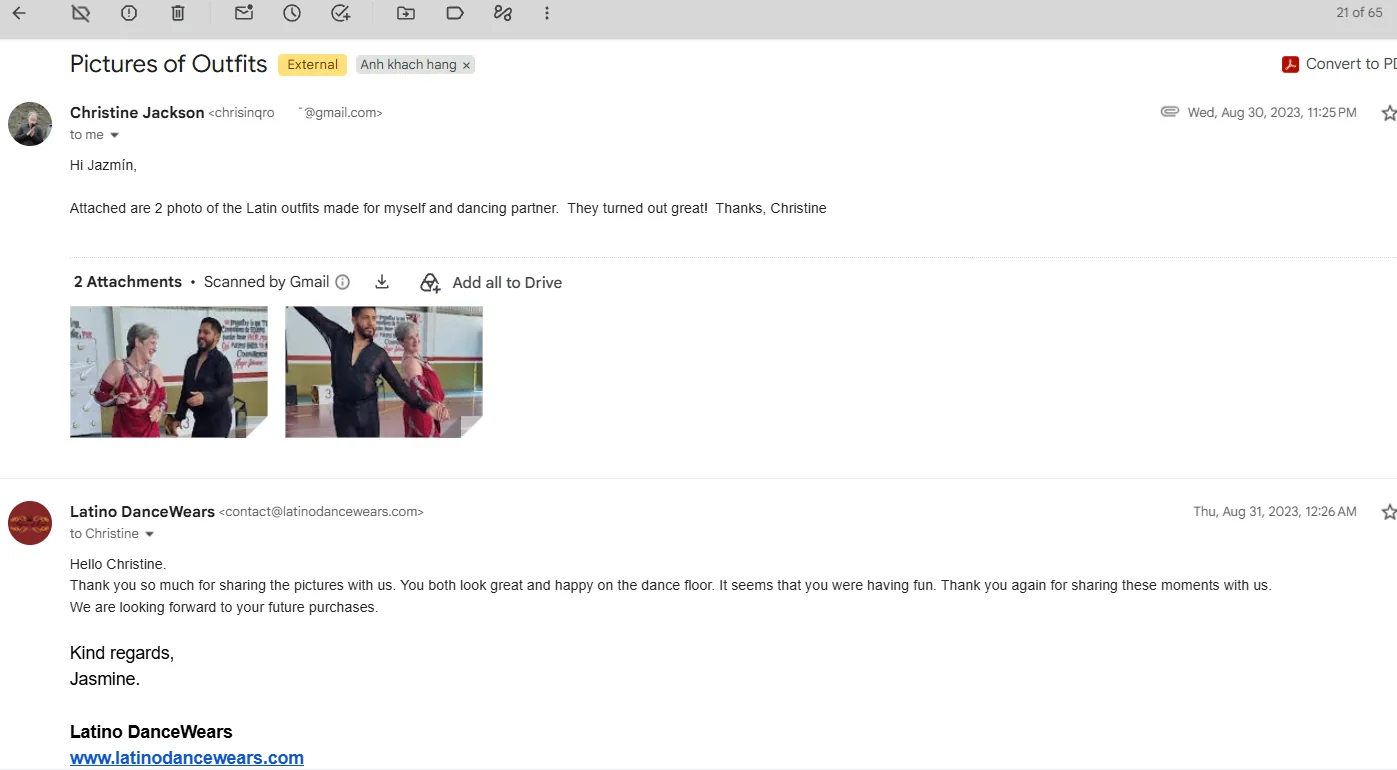
Task: Open the second attached photo thumbnail
Action: tap(384, 372)
